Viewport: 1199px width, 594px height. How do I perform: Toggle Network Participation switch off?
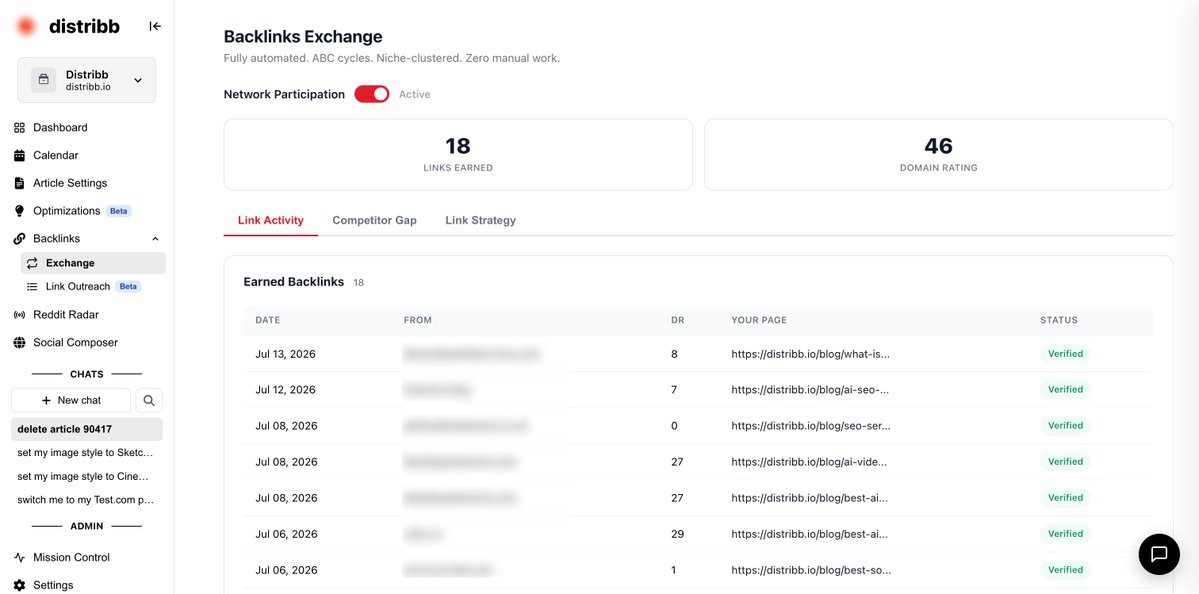click(372, 94)
